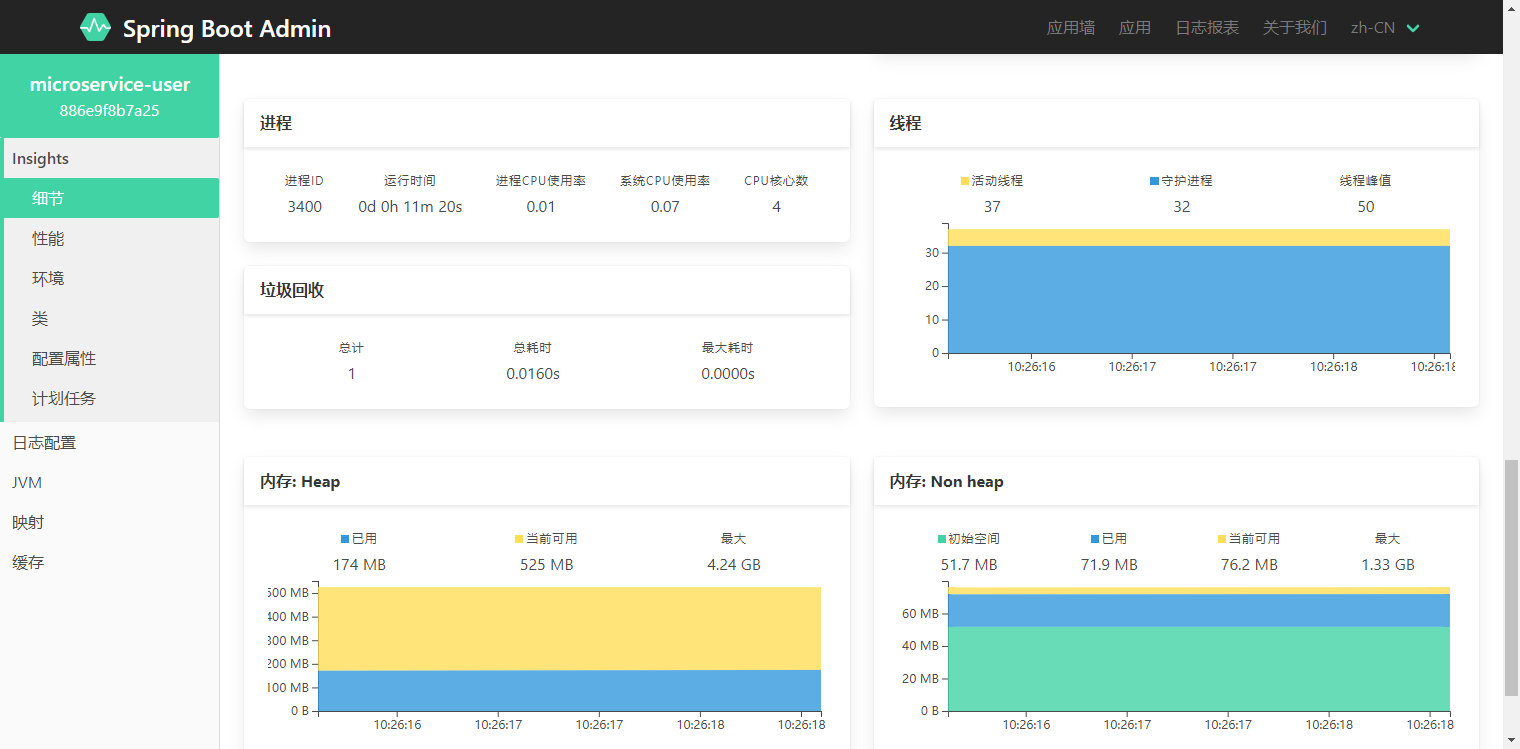Click the green 初始空间 legend swatch
The width and height of the screenshot is (1520, 749).
[x=942, y=539]
